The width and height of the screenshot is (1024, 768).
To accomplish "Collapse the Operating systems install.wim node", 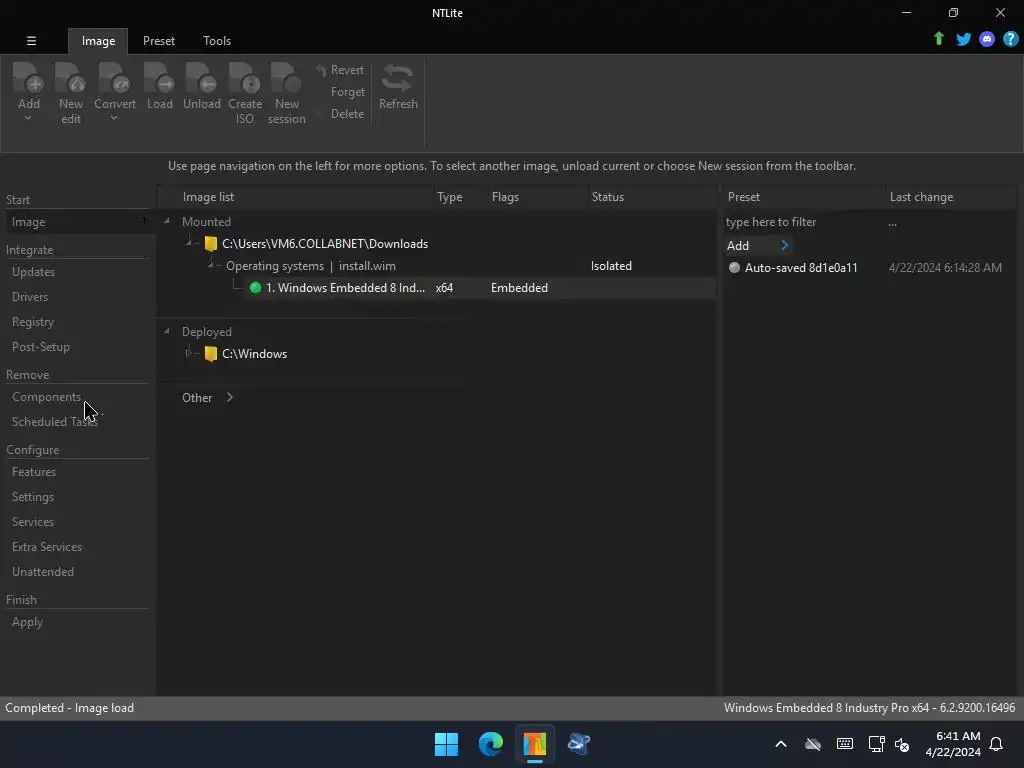I will [211, 264].
